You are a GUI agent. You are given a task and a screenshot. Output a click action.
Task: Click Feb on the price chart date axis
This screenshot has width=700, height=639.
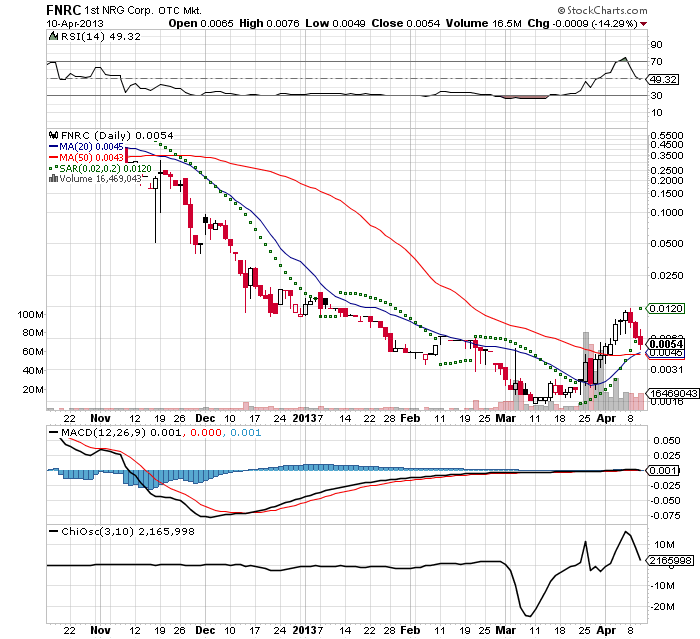click(410, 418)
